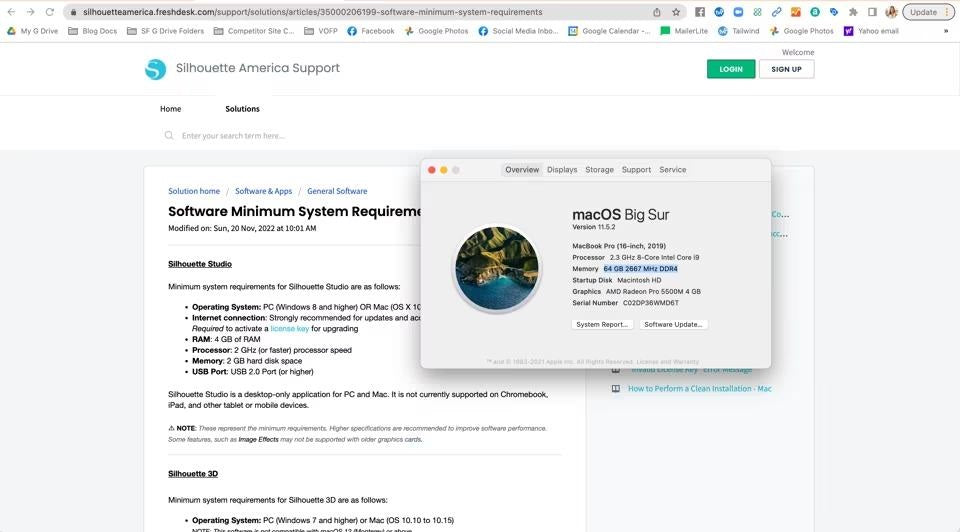Screen dimensions: 960x532
Task: Follow the General Software breadcrumb link
Action: tap(337, 191)
